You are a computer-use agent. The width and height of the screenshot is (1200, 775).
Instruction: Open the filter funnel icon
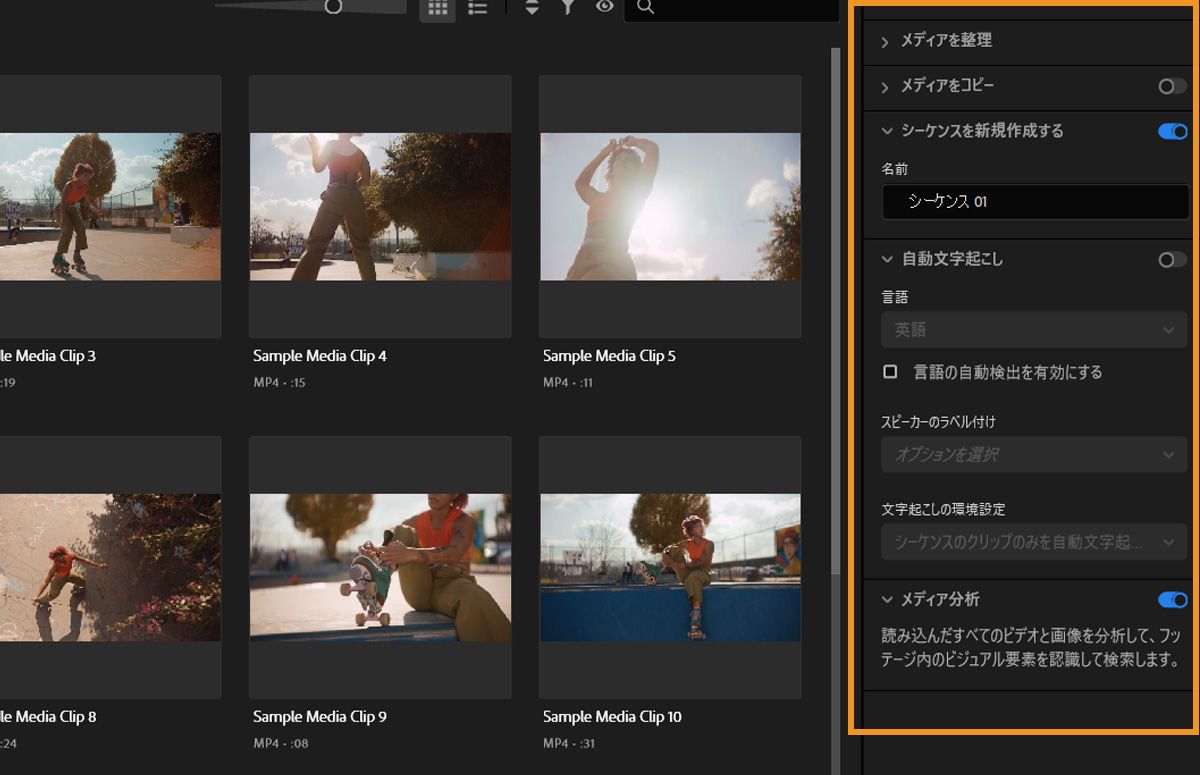pos(567,8)
